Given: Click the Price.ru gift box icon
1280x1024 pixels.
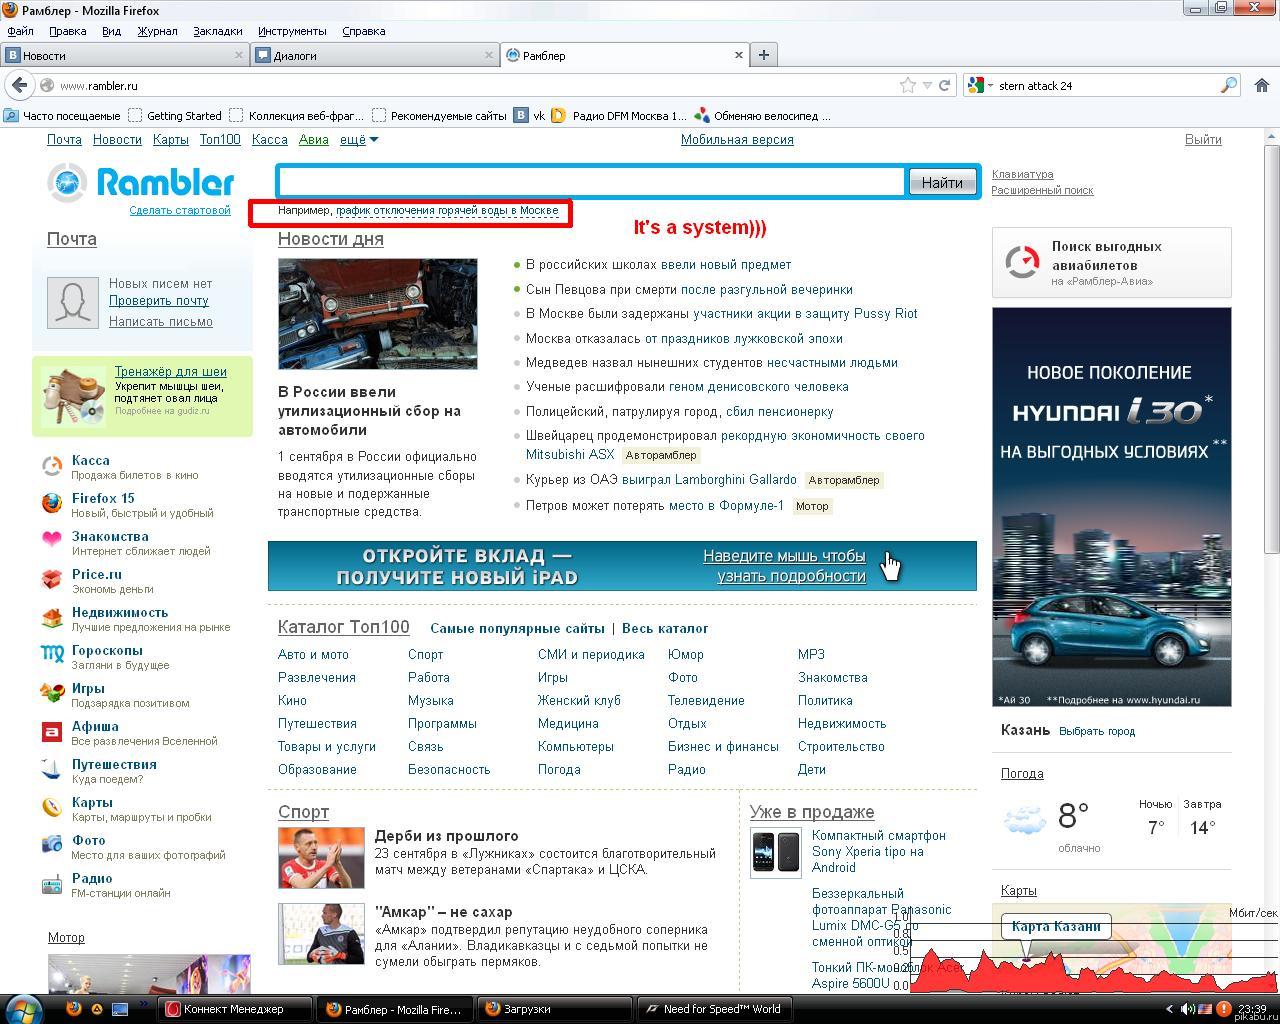Looking at the screenshot, I should (x=52, y=580).
